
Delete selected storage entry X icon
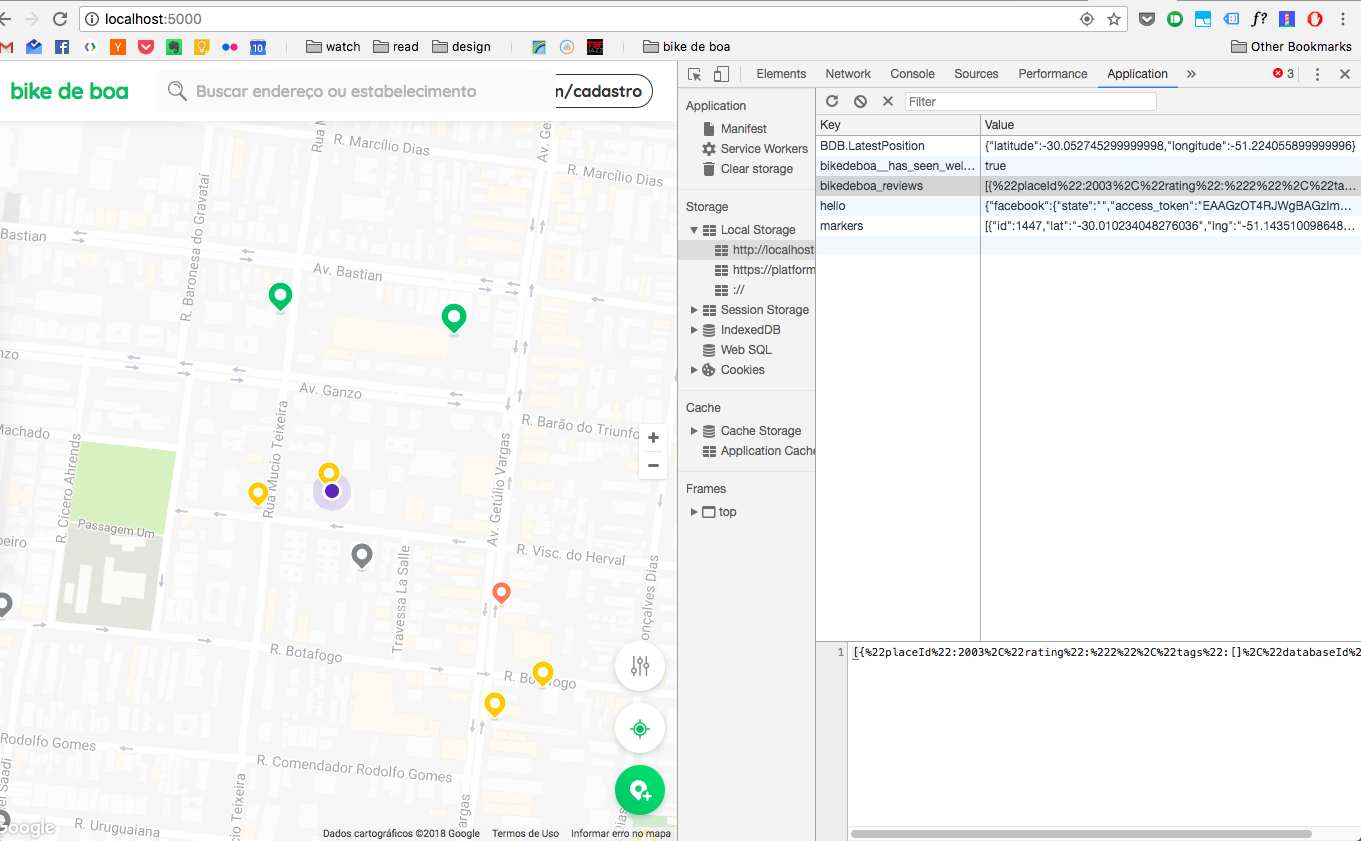pyautogui.click(x=887, y=101)
